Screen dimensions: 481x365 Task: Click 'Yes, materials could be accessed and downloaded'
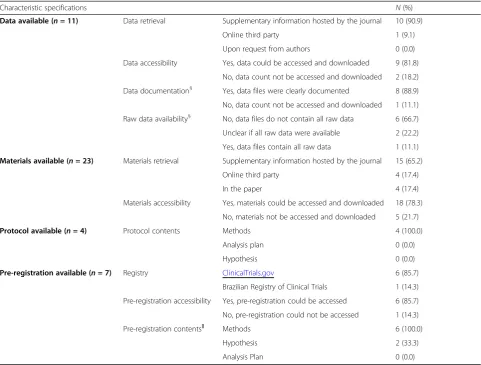303,203
